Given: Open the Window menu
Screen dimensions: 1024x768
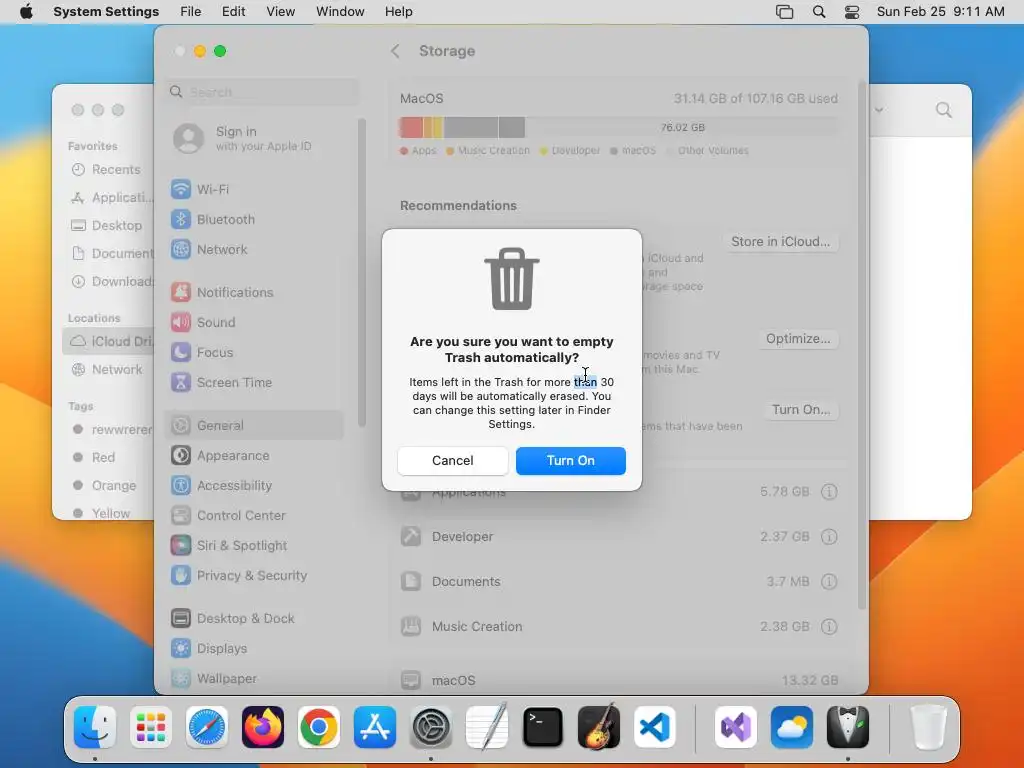Looking at the screenshot, I should [x=340, y=12].
